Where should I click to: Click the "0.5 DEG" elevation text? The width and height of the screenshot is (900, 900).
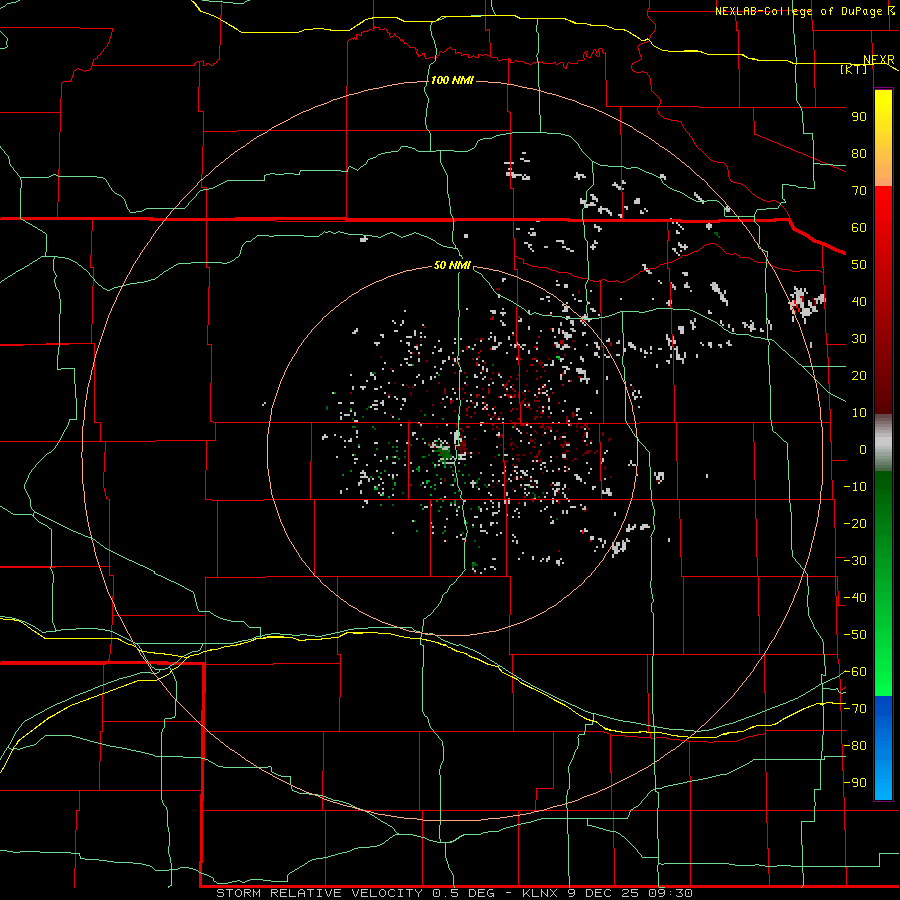(x=466, y=893)
